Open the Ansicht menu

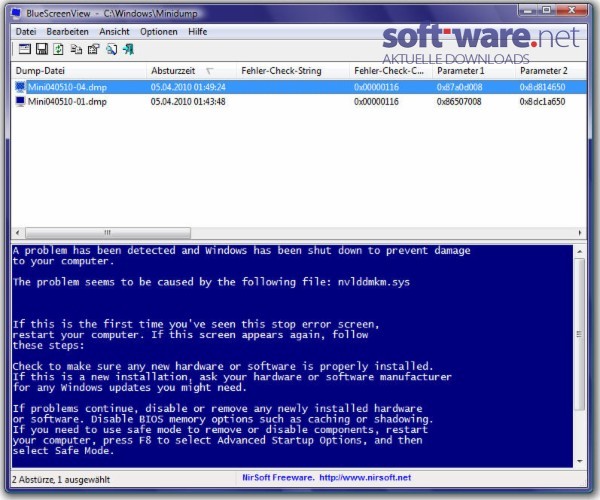(x=114, y=32)
